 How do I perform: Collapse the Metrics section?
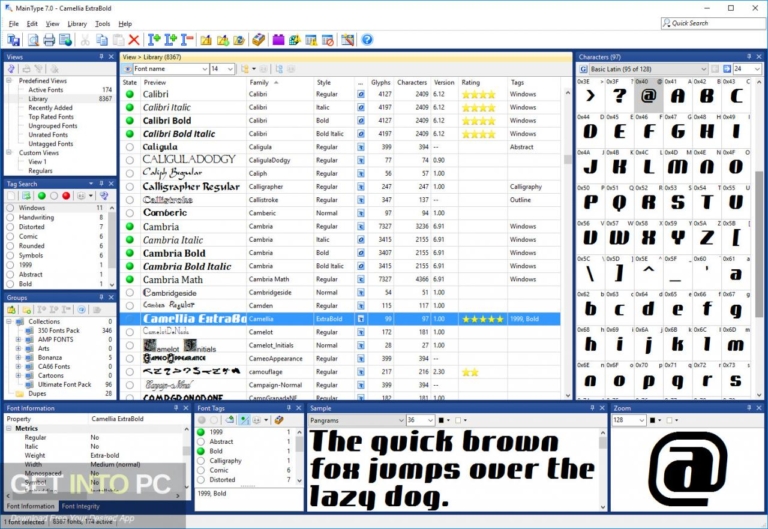[x=9, y=429]
